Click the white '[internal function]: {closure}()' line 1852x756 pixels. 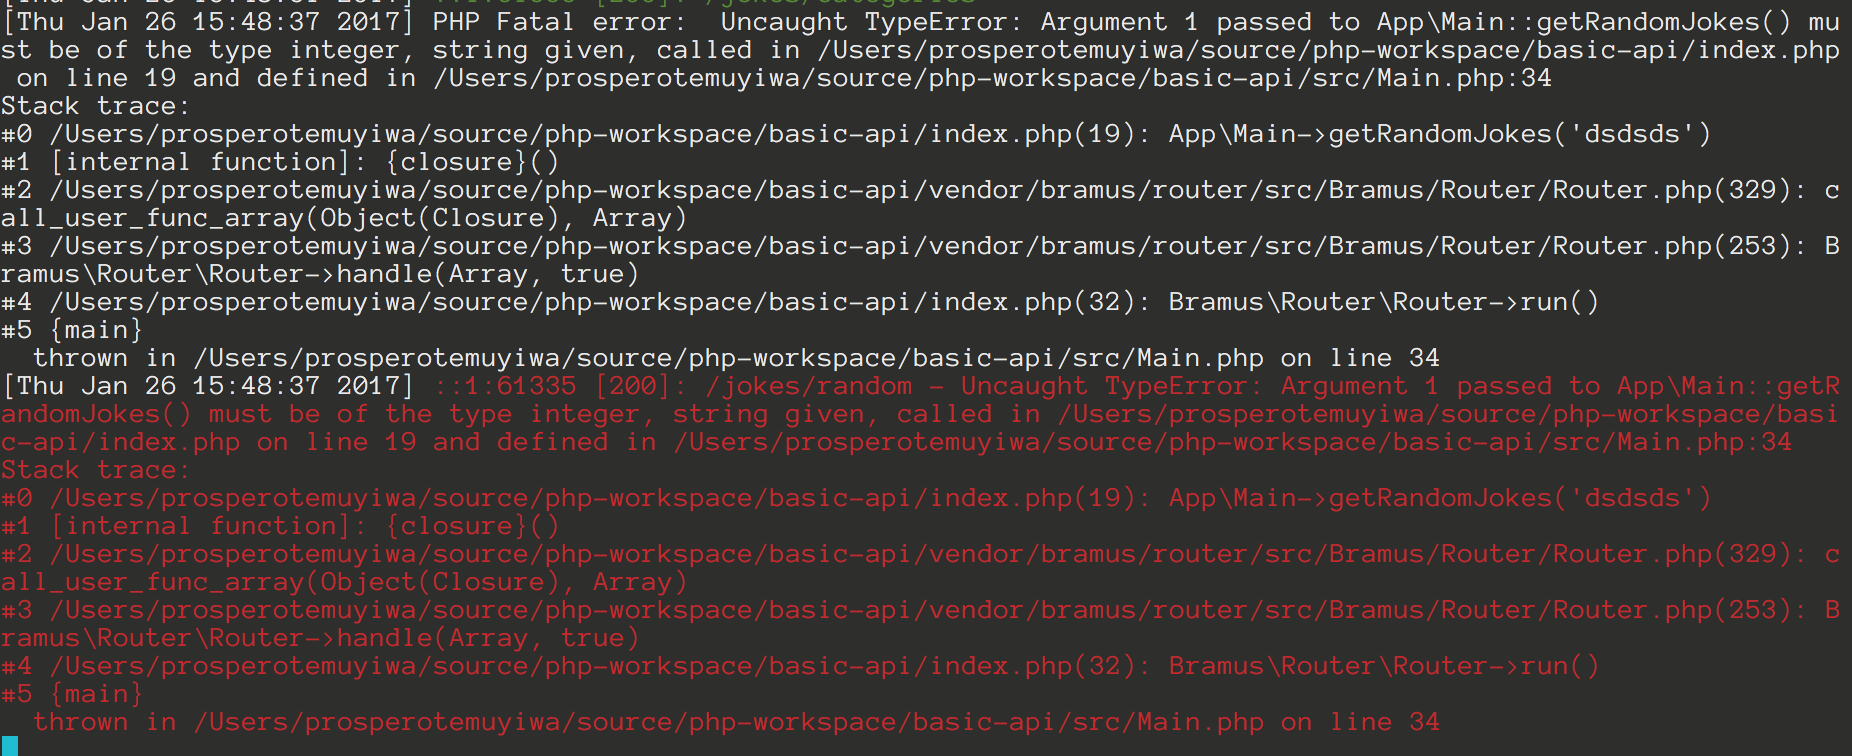305,162
